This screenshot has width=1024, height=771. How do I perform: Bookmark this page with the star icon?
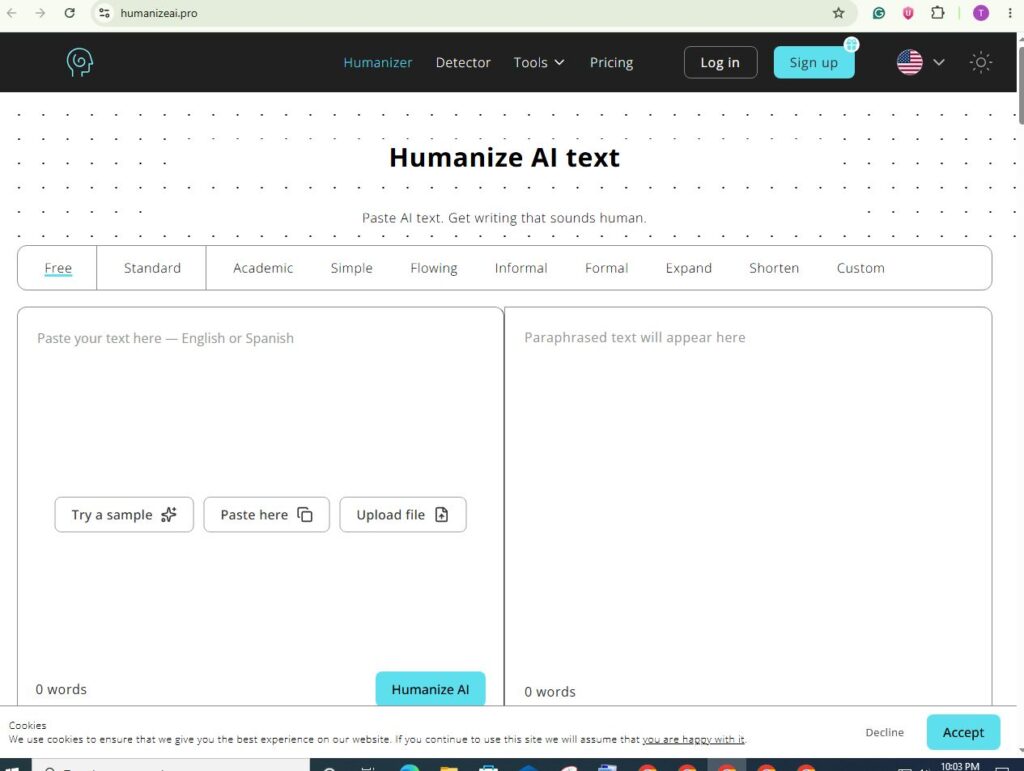click(x=839, y=13)
